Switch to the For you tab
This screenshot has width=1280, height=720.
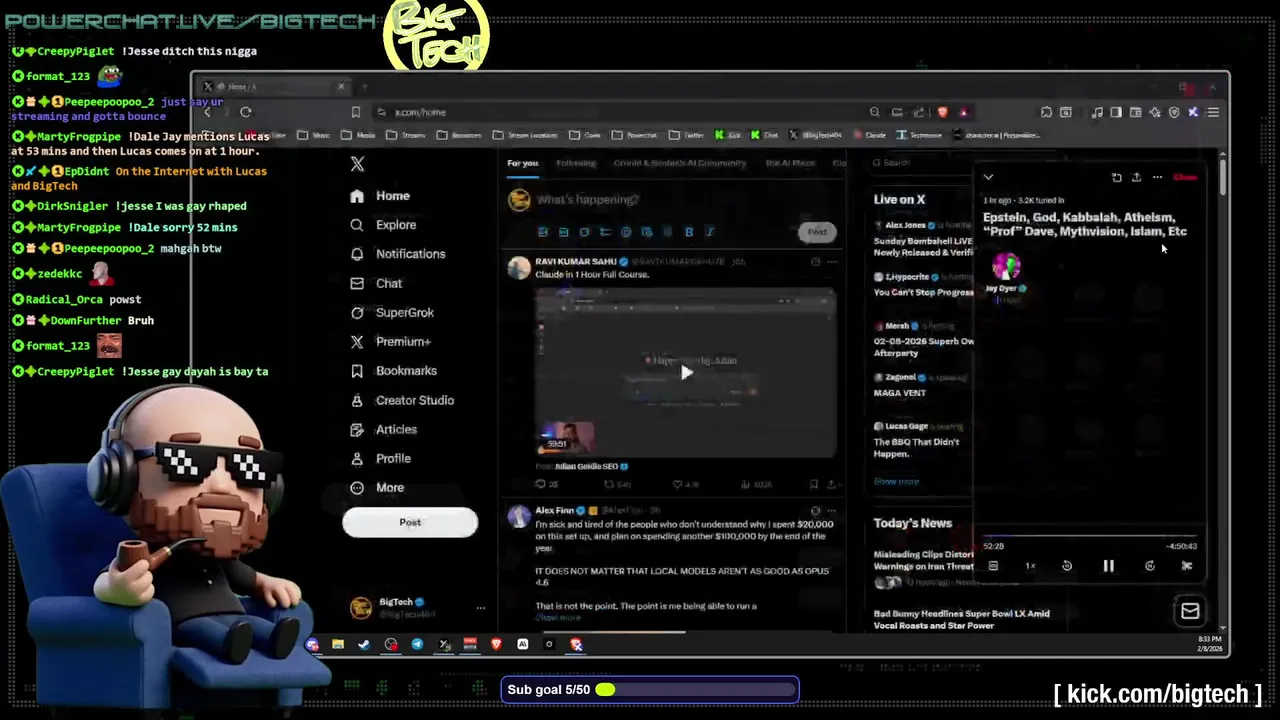522,163
